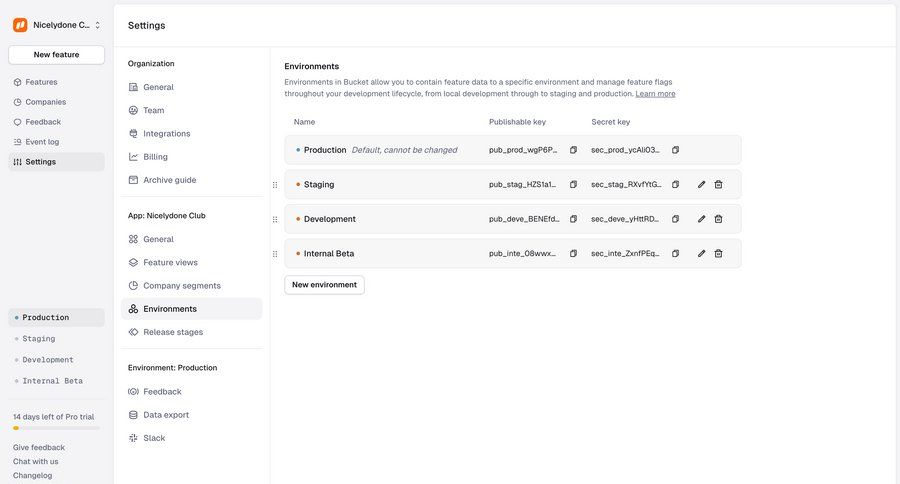Open Billing settings
Image resolution: width=900 pixels, height=484 pixels.
click(192, 157)
